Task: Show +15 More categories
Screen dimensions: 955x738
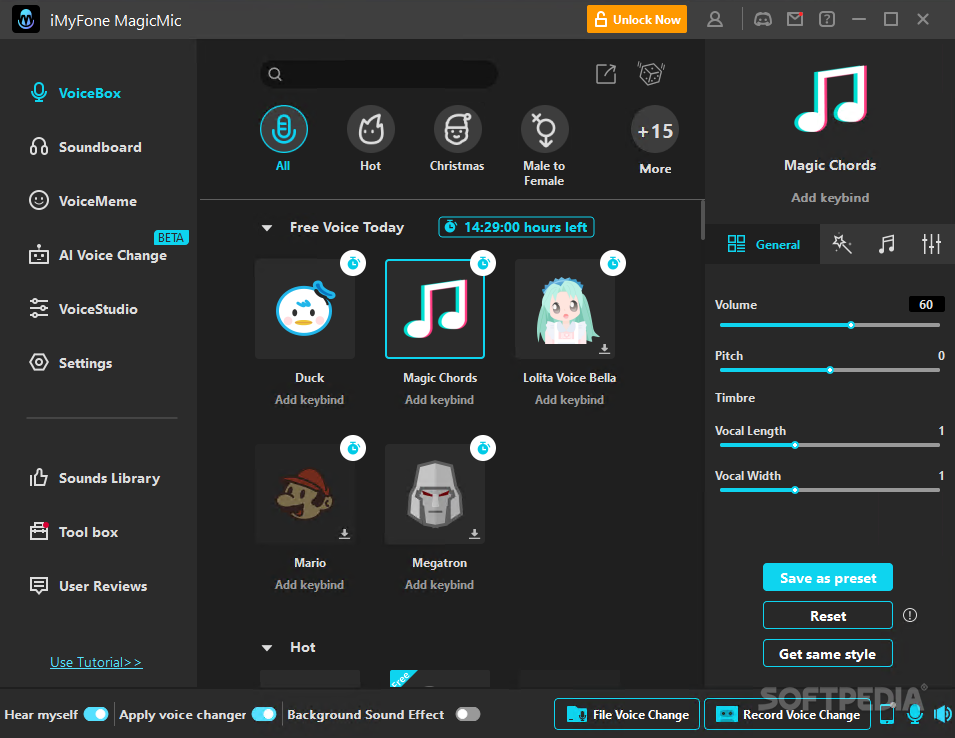Action: tap(655, 130)
